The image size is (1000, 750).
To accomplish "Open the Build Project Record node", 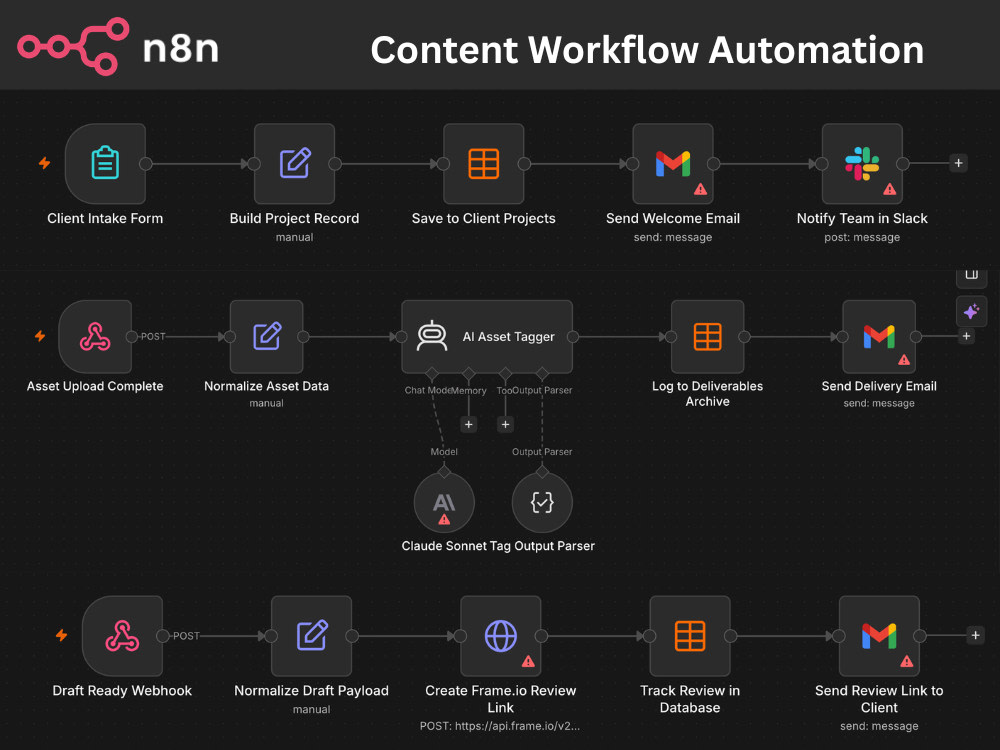I will 295,164.
